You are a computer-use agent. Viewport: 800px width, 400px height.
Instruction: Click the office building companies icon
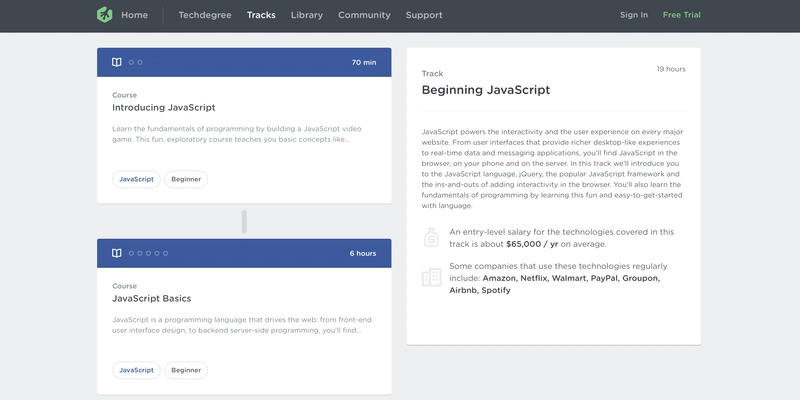(432, 277)
